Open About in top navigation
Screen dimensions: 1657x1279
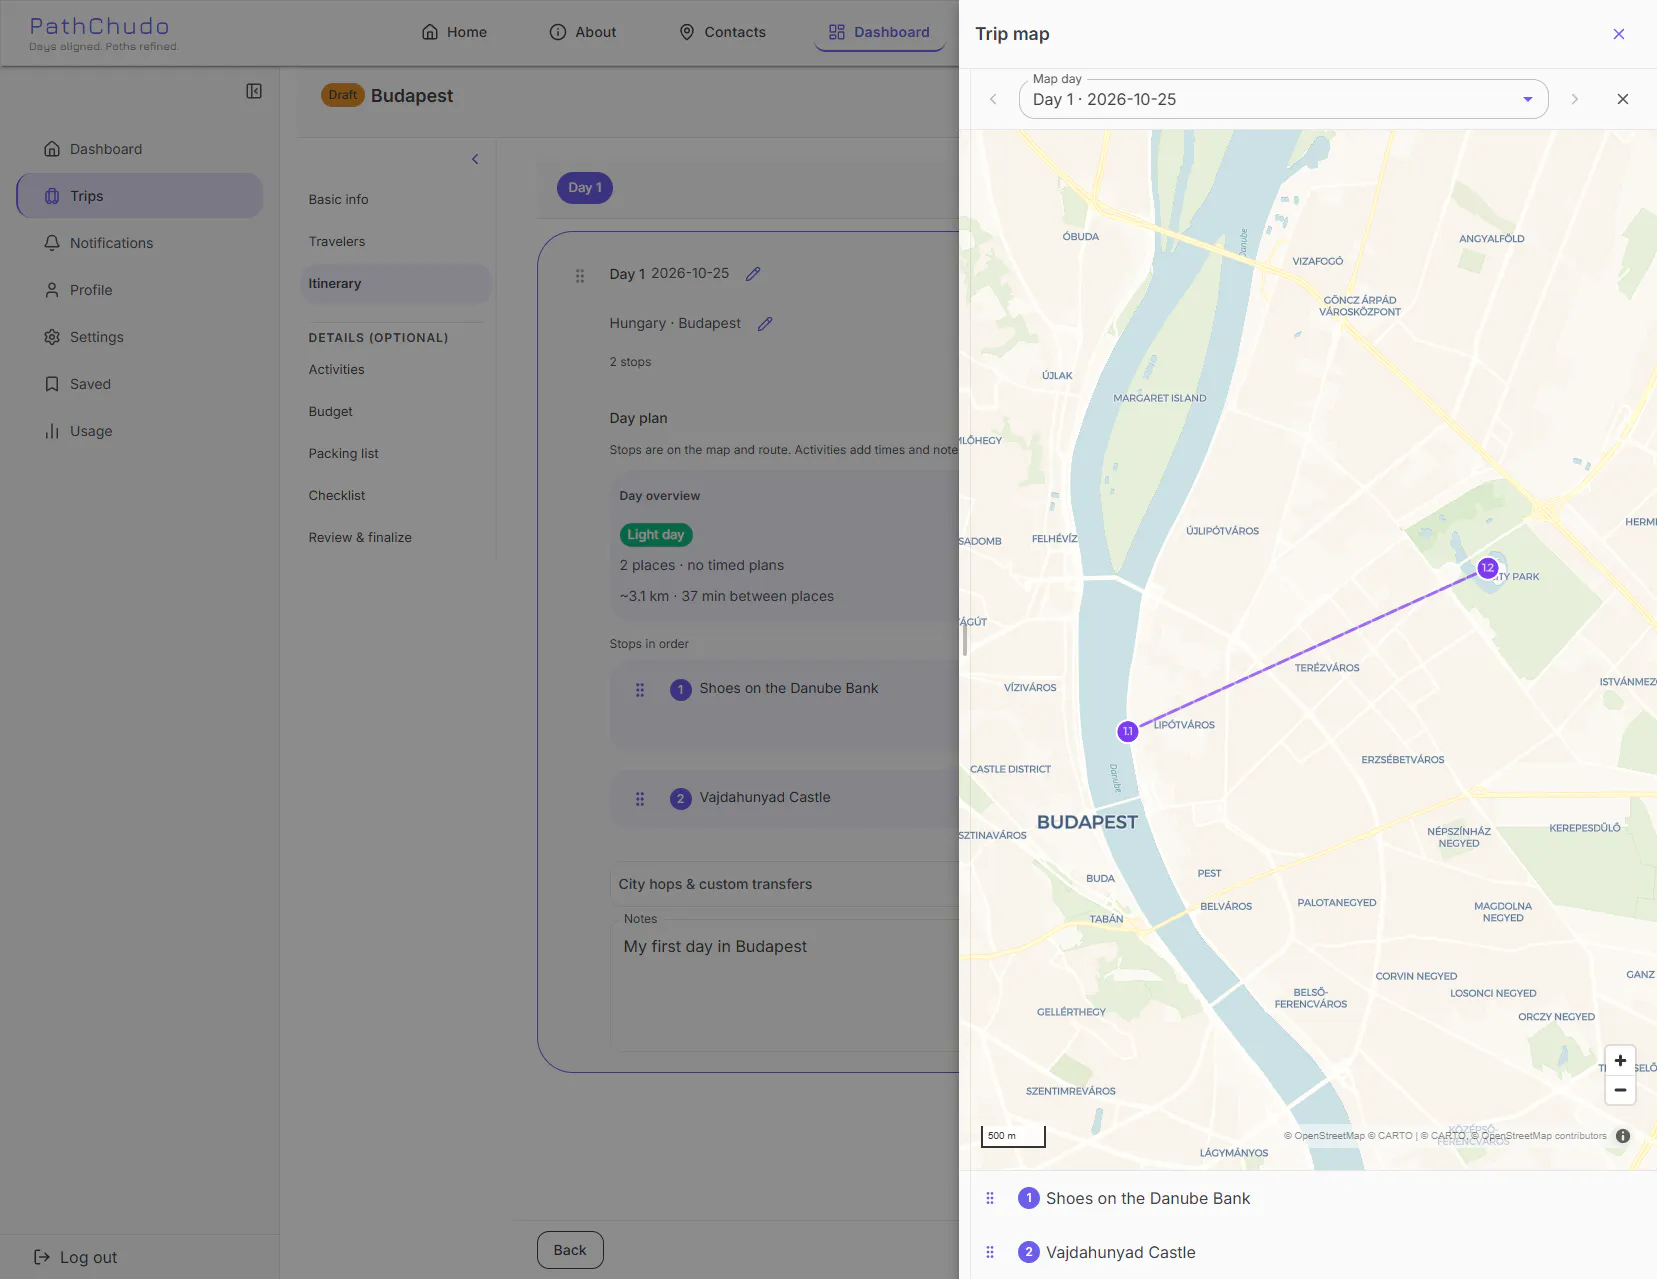tap(583, 32)
